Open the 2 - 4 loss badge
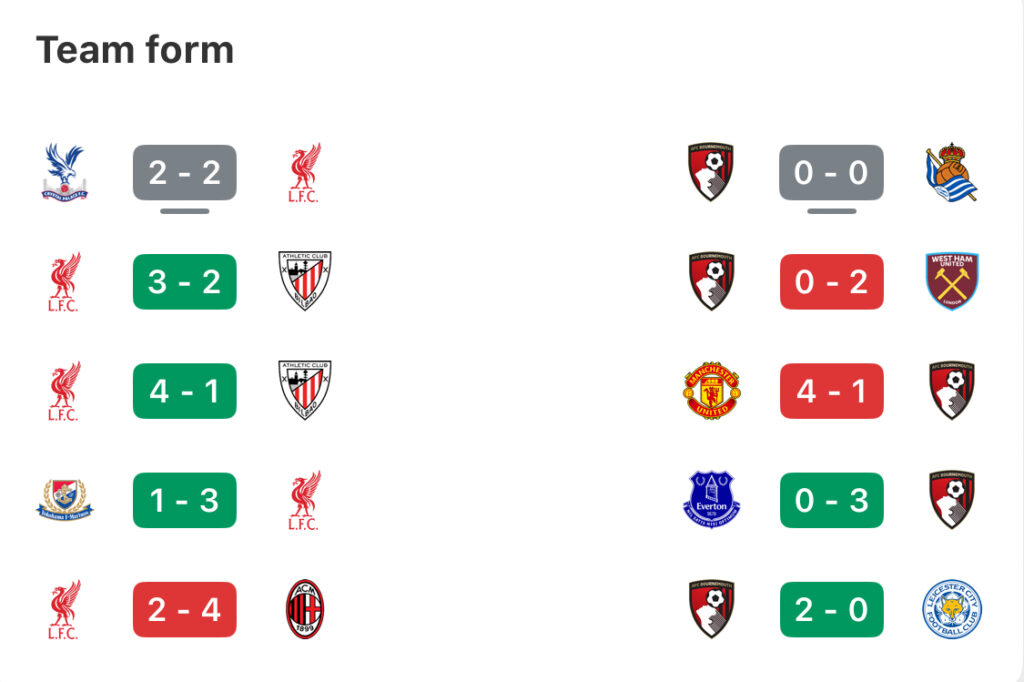Viewport: 1024px width, 682px height. pos(185,609)
